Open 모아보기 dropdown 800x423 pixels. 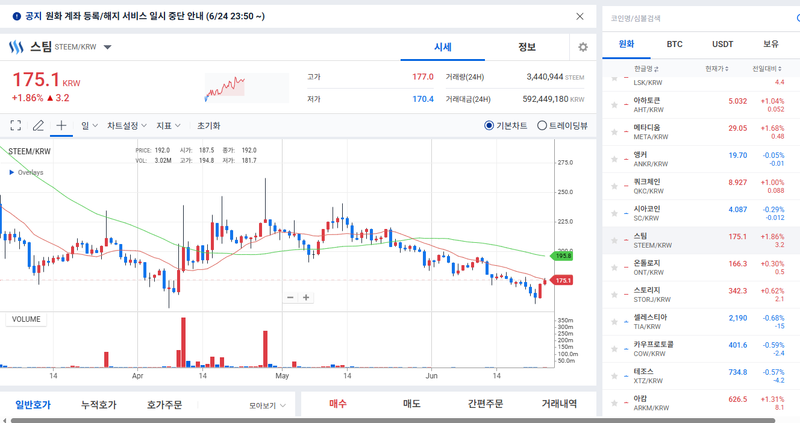pos(267,406)
